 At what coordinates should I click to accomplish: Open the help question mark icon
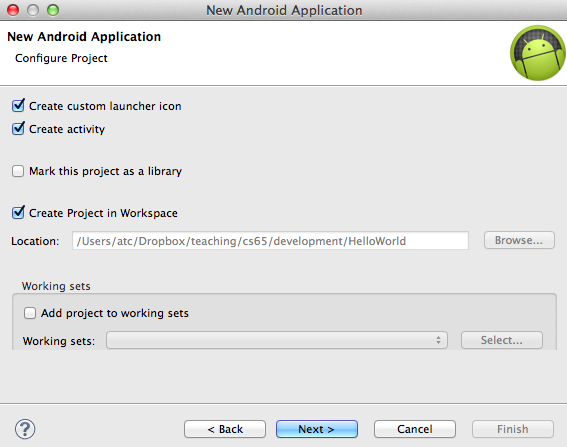point(25,429)
